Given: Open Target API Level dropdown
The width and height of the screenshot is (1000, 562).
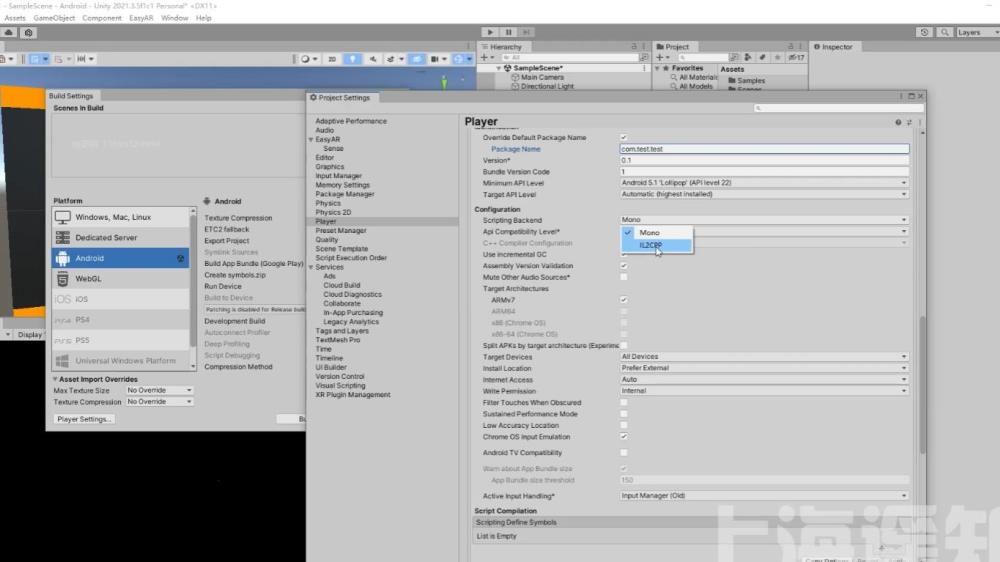Looking at the screenshot, I should [x=764, y=195].
